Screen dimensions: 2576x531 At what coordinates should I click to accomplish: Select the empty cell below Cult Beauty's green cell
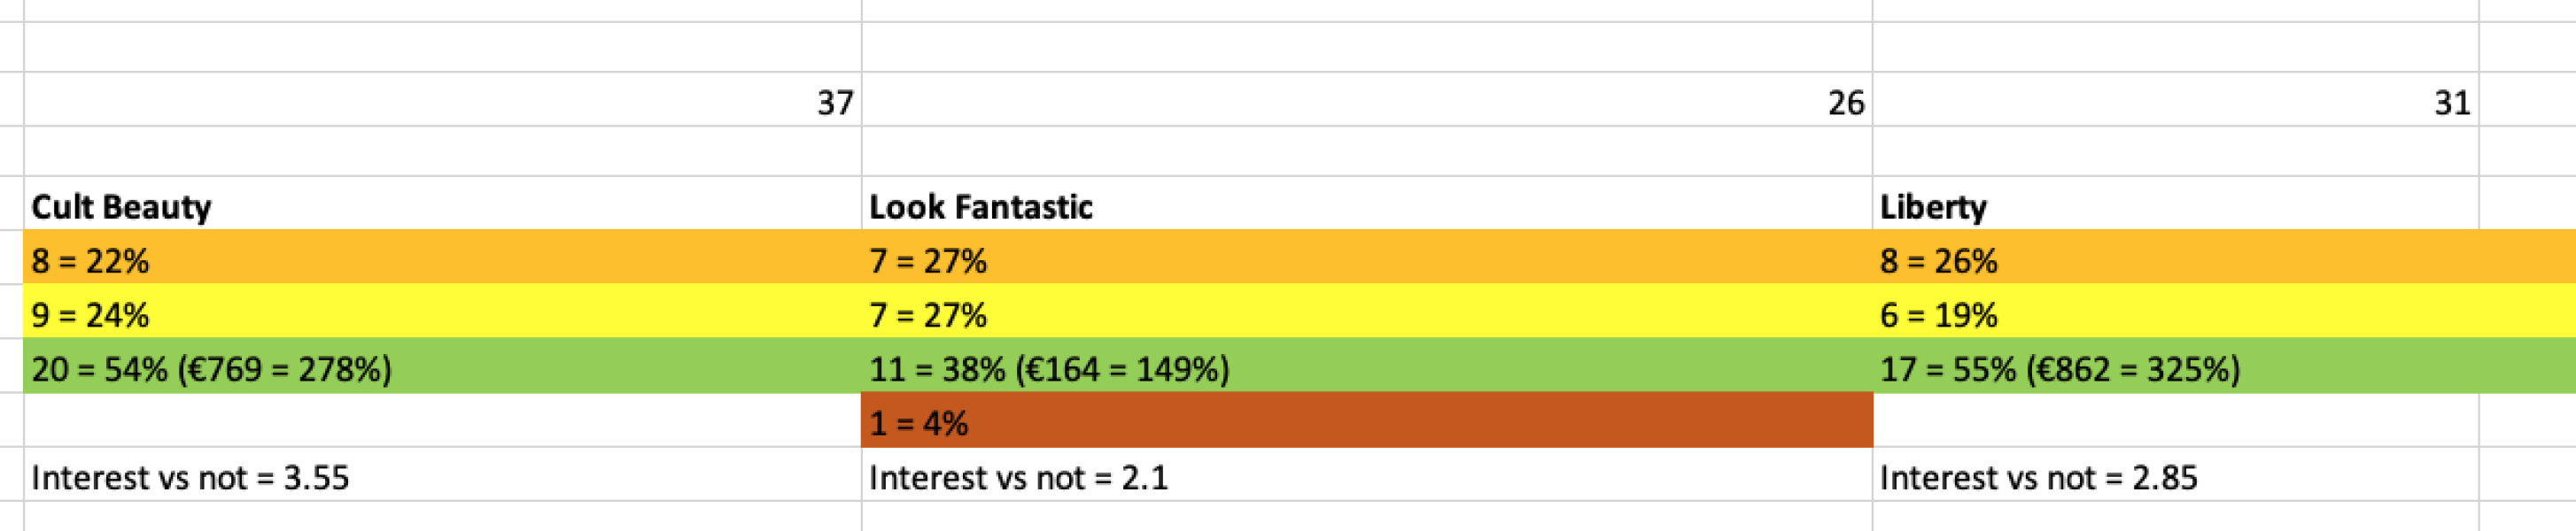(x=440, y=422)
